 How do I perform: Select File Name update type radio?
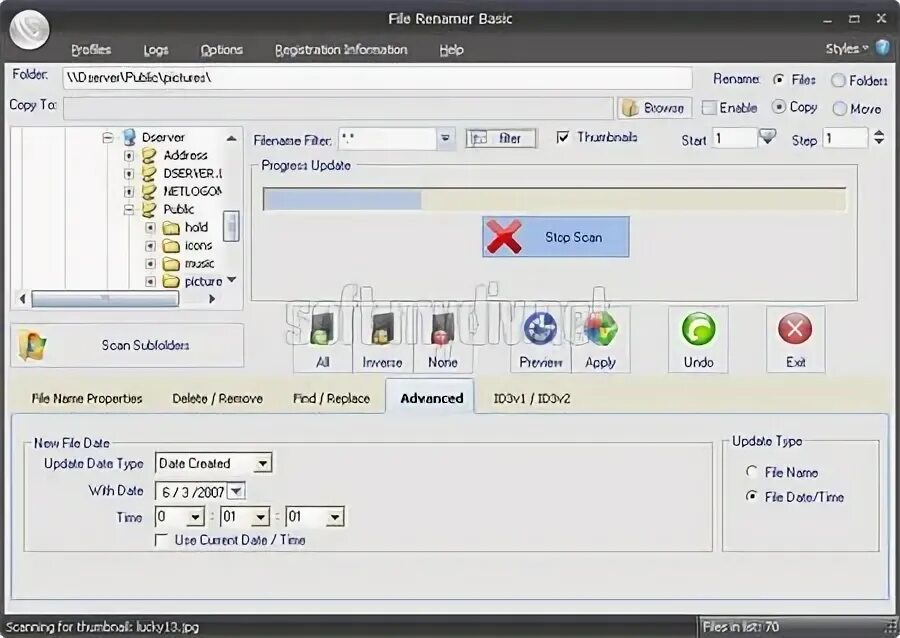pyautogui.click(x=751, y=472)
